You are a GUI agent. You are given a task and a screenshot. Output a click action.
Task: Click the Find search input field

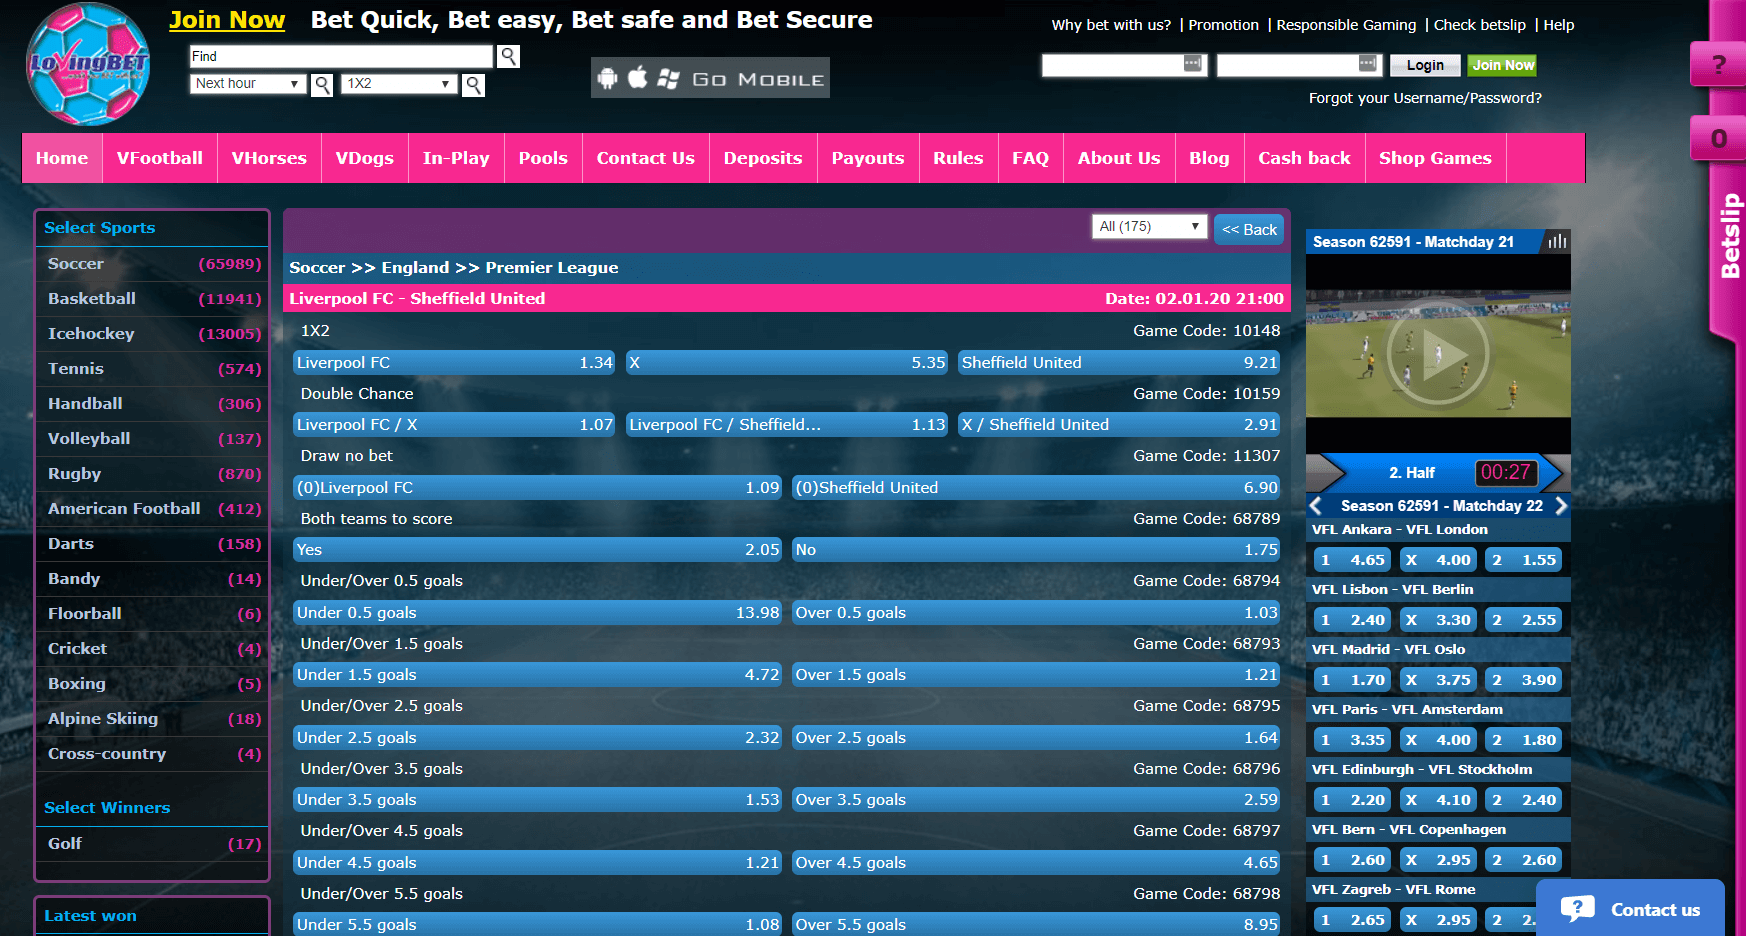(x=341, y=56)
